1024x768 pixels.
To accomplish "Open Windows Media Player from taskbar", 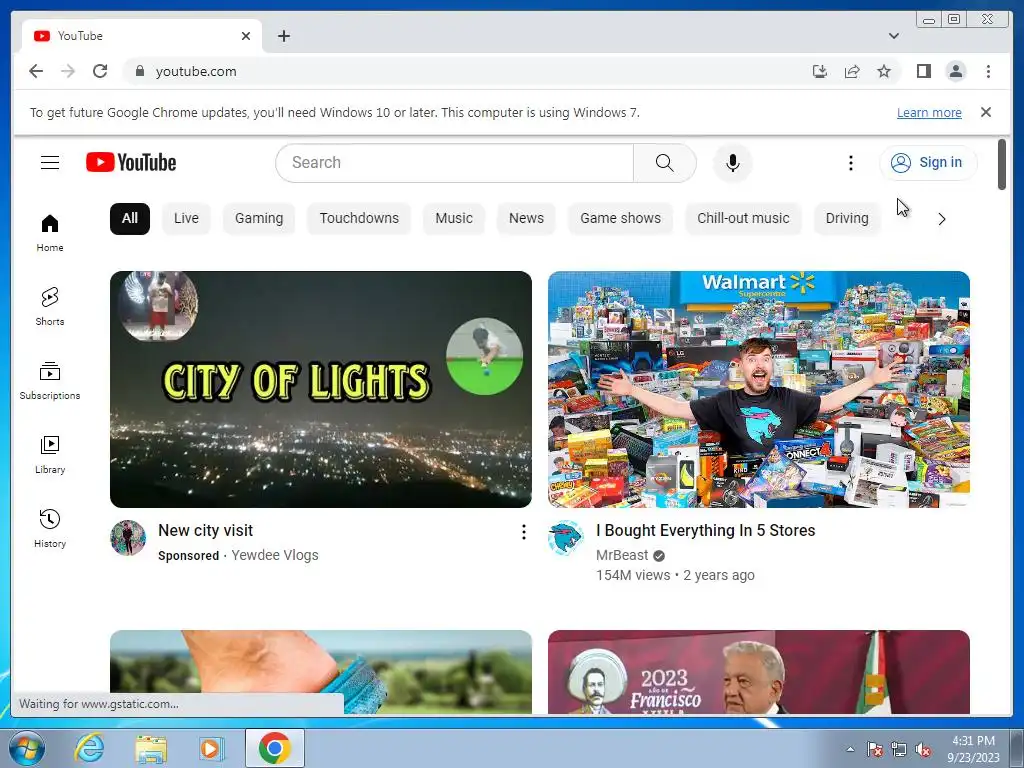I will [x=211, y=748].
